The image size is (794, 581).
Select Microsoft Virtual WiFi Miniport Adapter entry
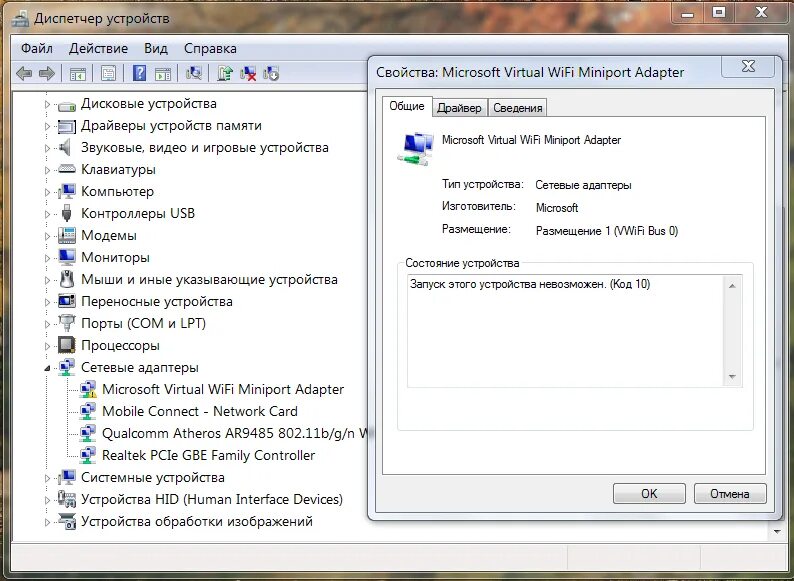(223, 390)
